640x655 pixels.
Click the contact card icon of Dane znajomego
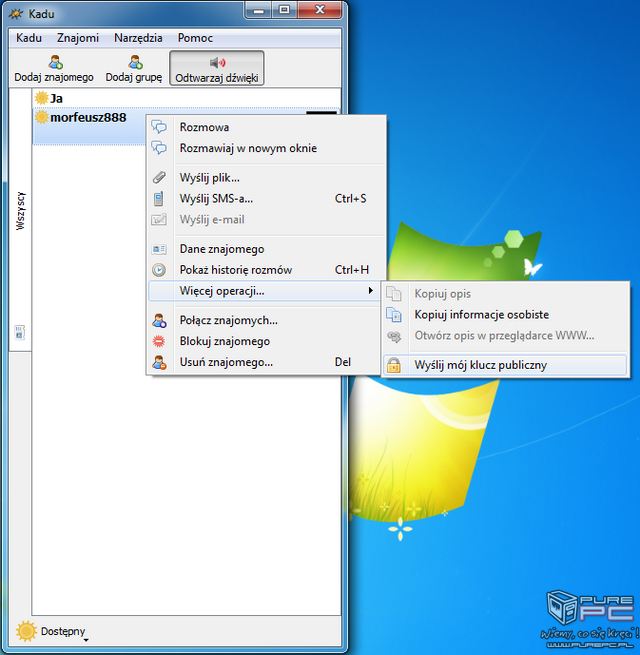pyautogui.click(x=159, y=249)
